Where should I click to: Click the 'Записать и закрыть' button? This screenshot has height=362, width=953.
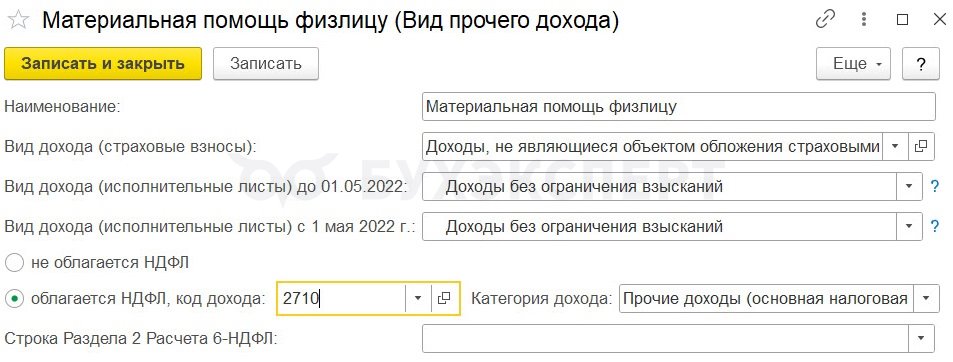(103, 64)
